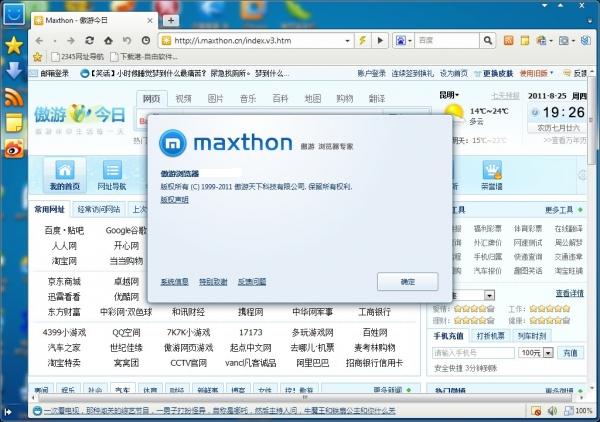Screen dimensions: 600x422
Task: Expand the sidebar toggle at bottom left
Action: (8, 412)
